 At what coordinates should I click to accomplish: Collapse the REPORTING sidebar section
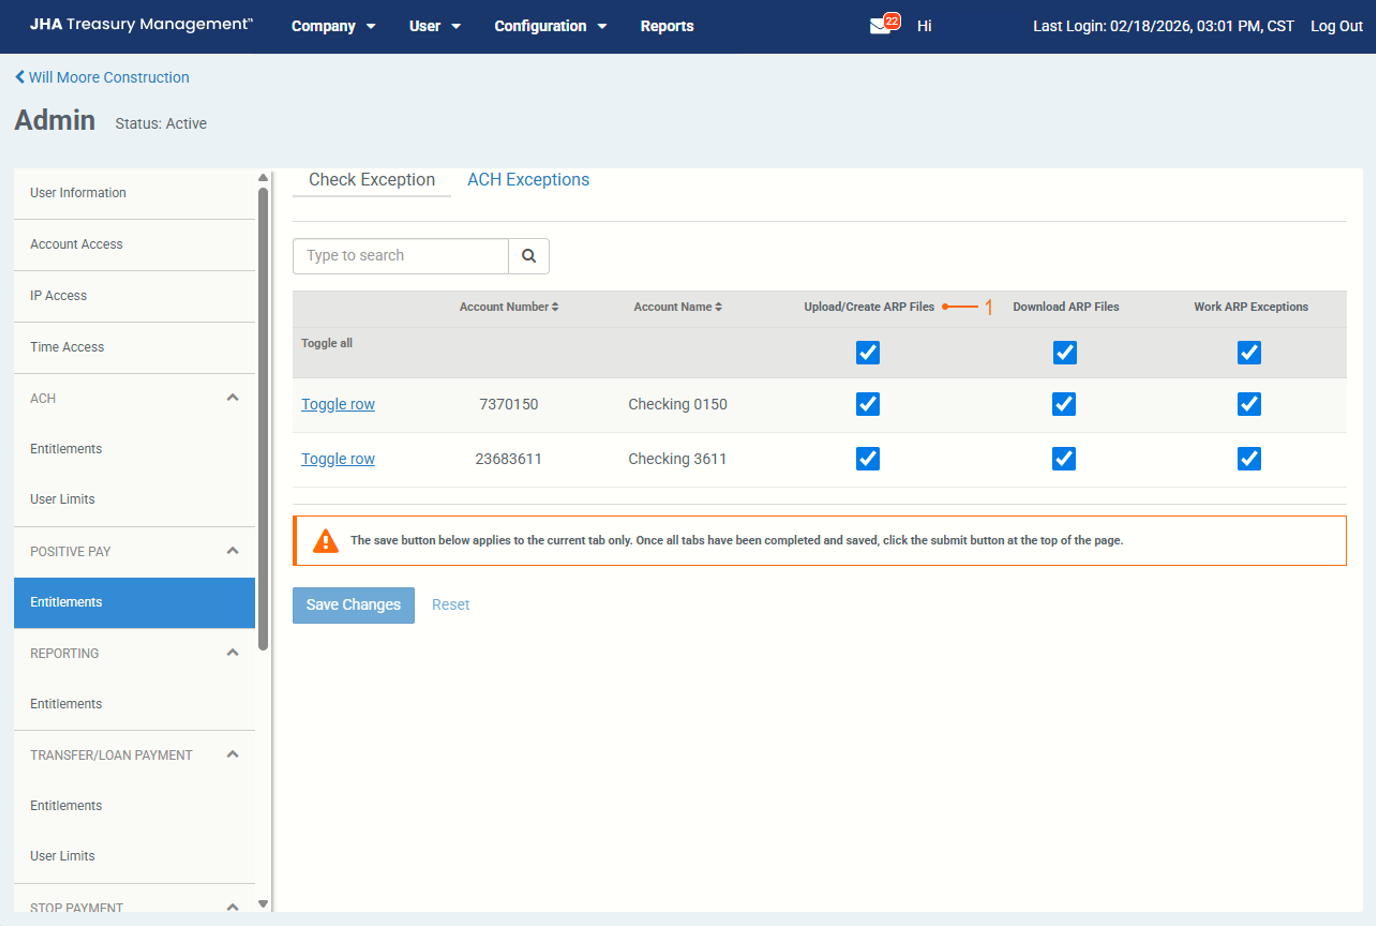tap(232, 653)
